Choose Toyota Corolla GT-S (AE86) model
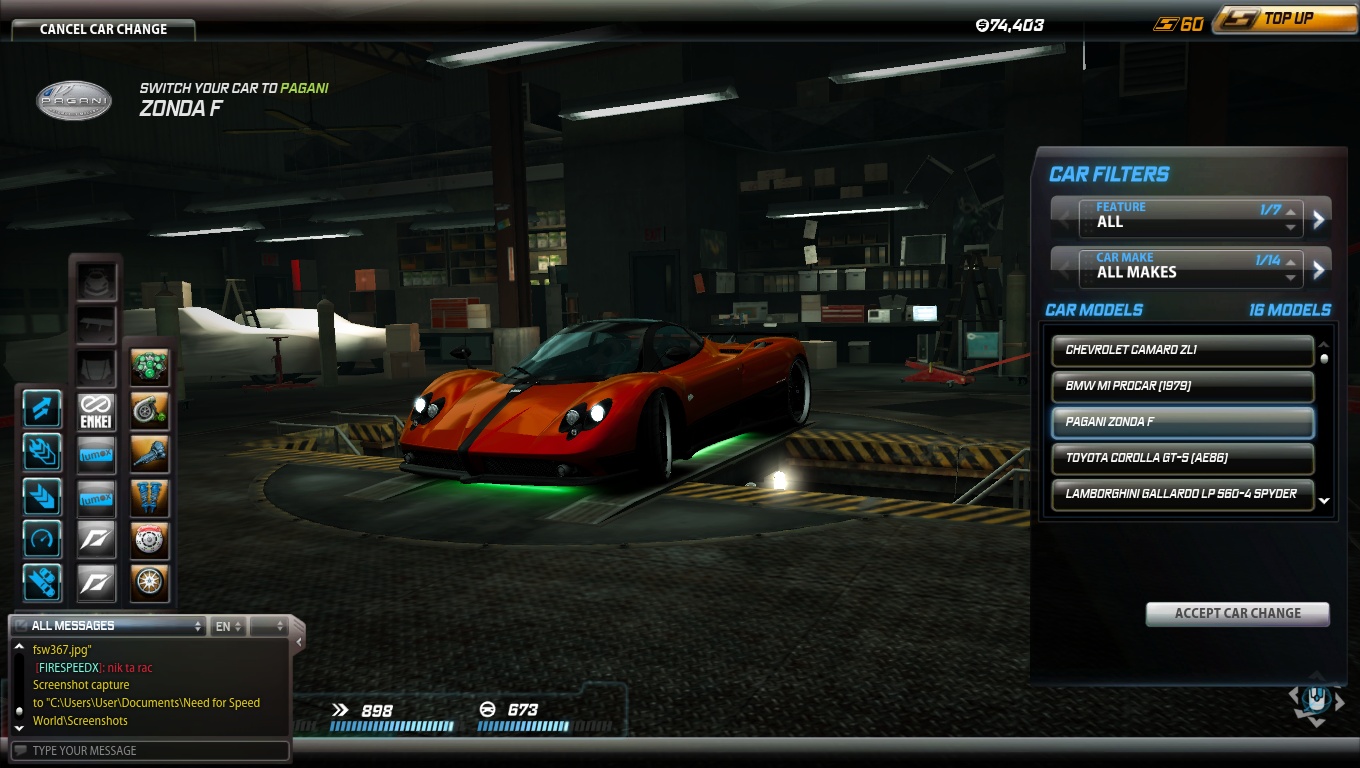 (x=1182, y=458)
